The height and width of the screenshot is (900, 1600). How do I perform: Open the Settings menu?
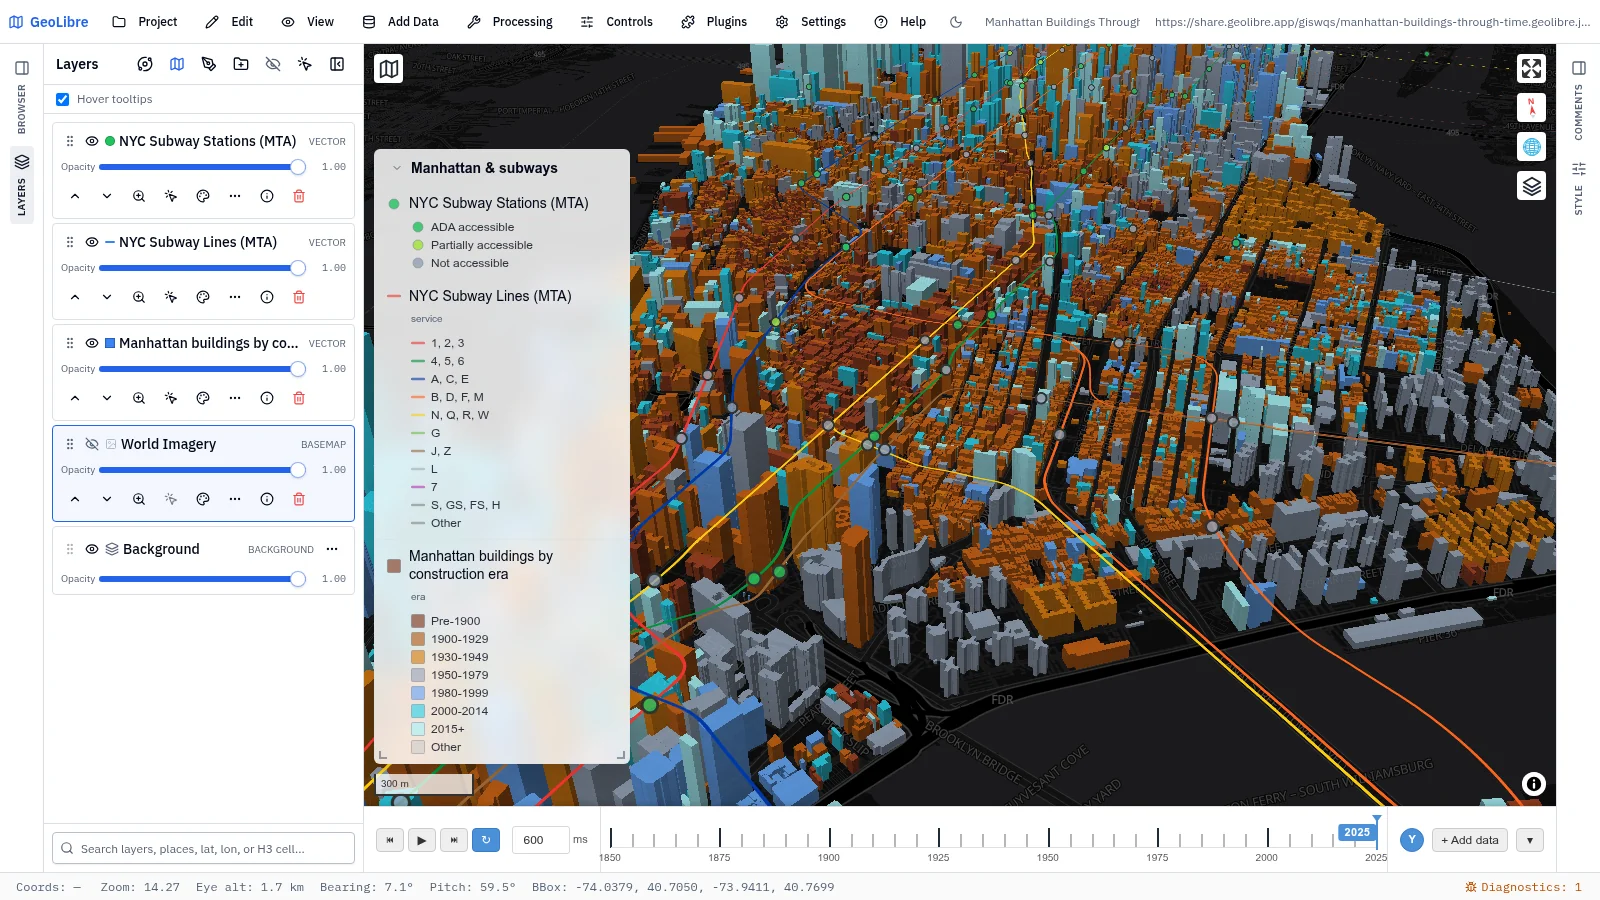811,22
